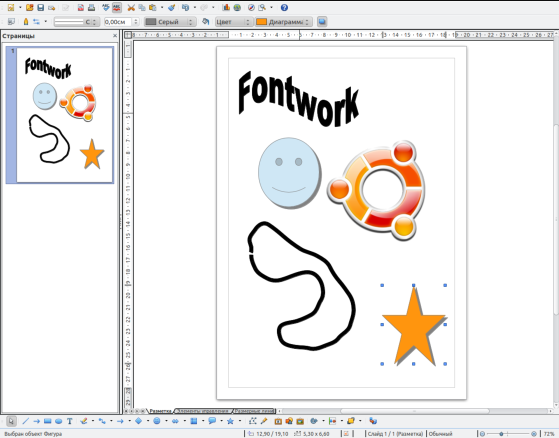Switch to the Разметка layer tab
Screen dimensions: 559x438
tap(160, 411)
